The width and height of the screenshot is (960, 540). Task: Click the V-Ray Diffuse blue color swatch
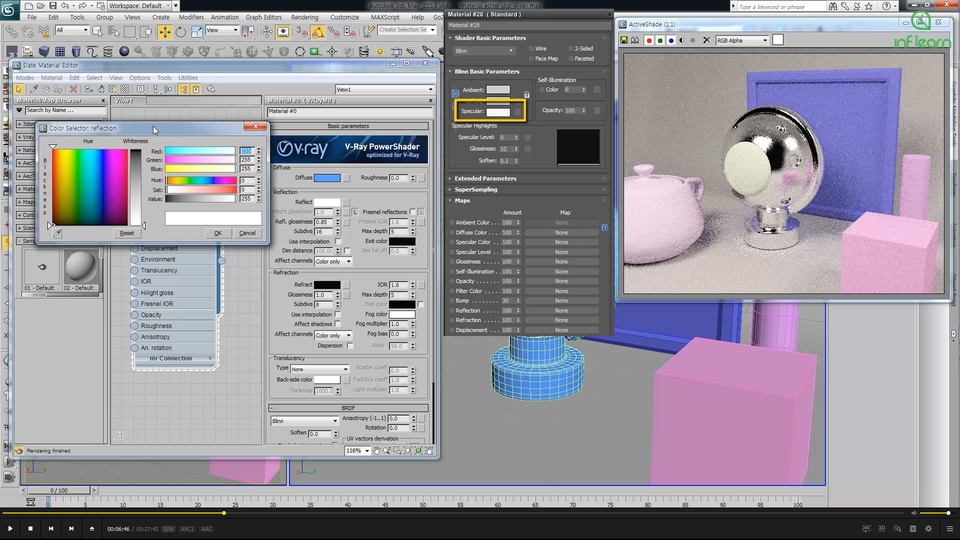click(x=327, y=178)
